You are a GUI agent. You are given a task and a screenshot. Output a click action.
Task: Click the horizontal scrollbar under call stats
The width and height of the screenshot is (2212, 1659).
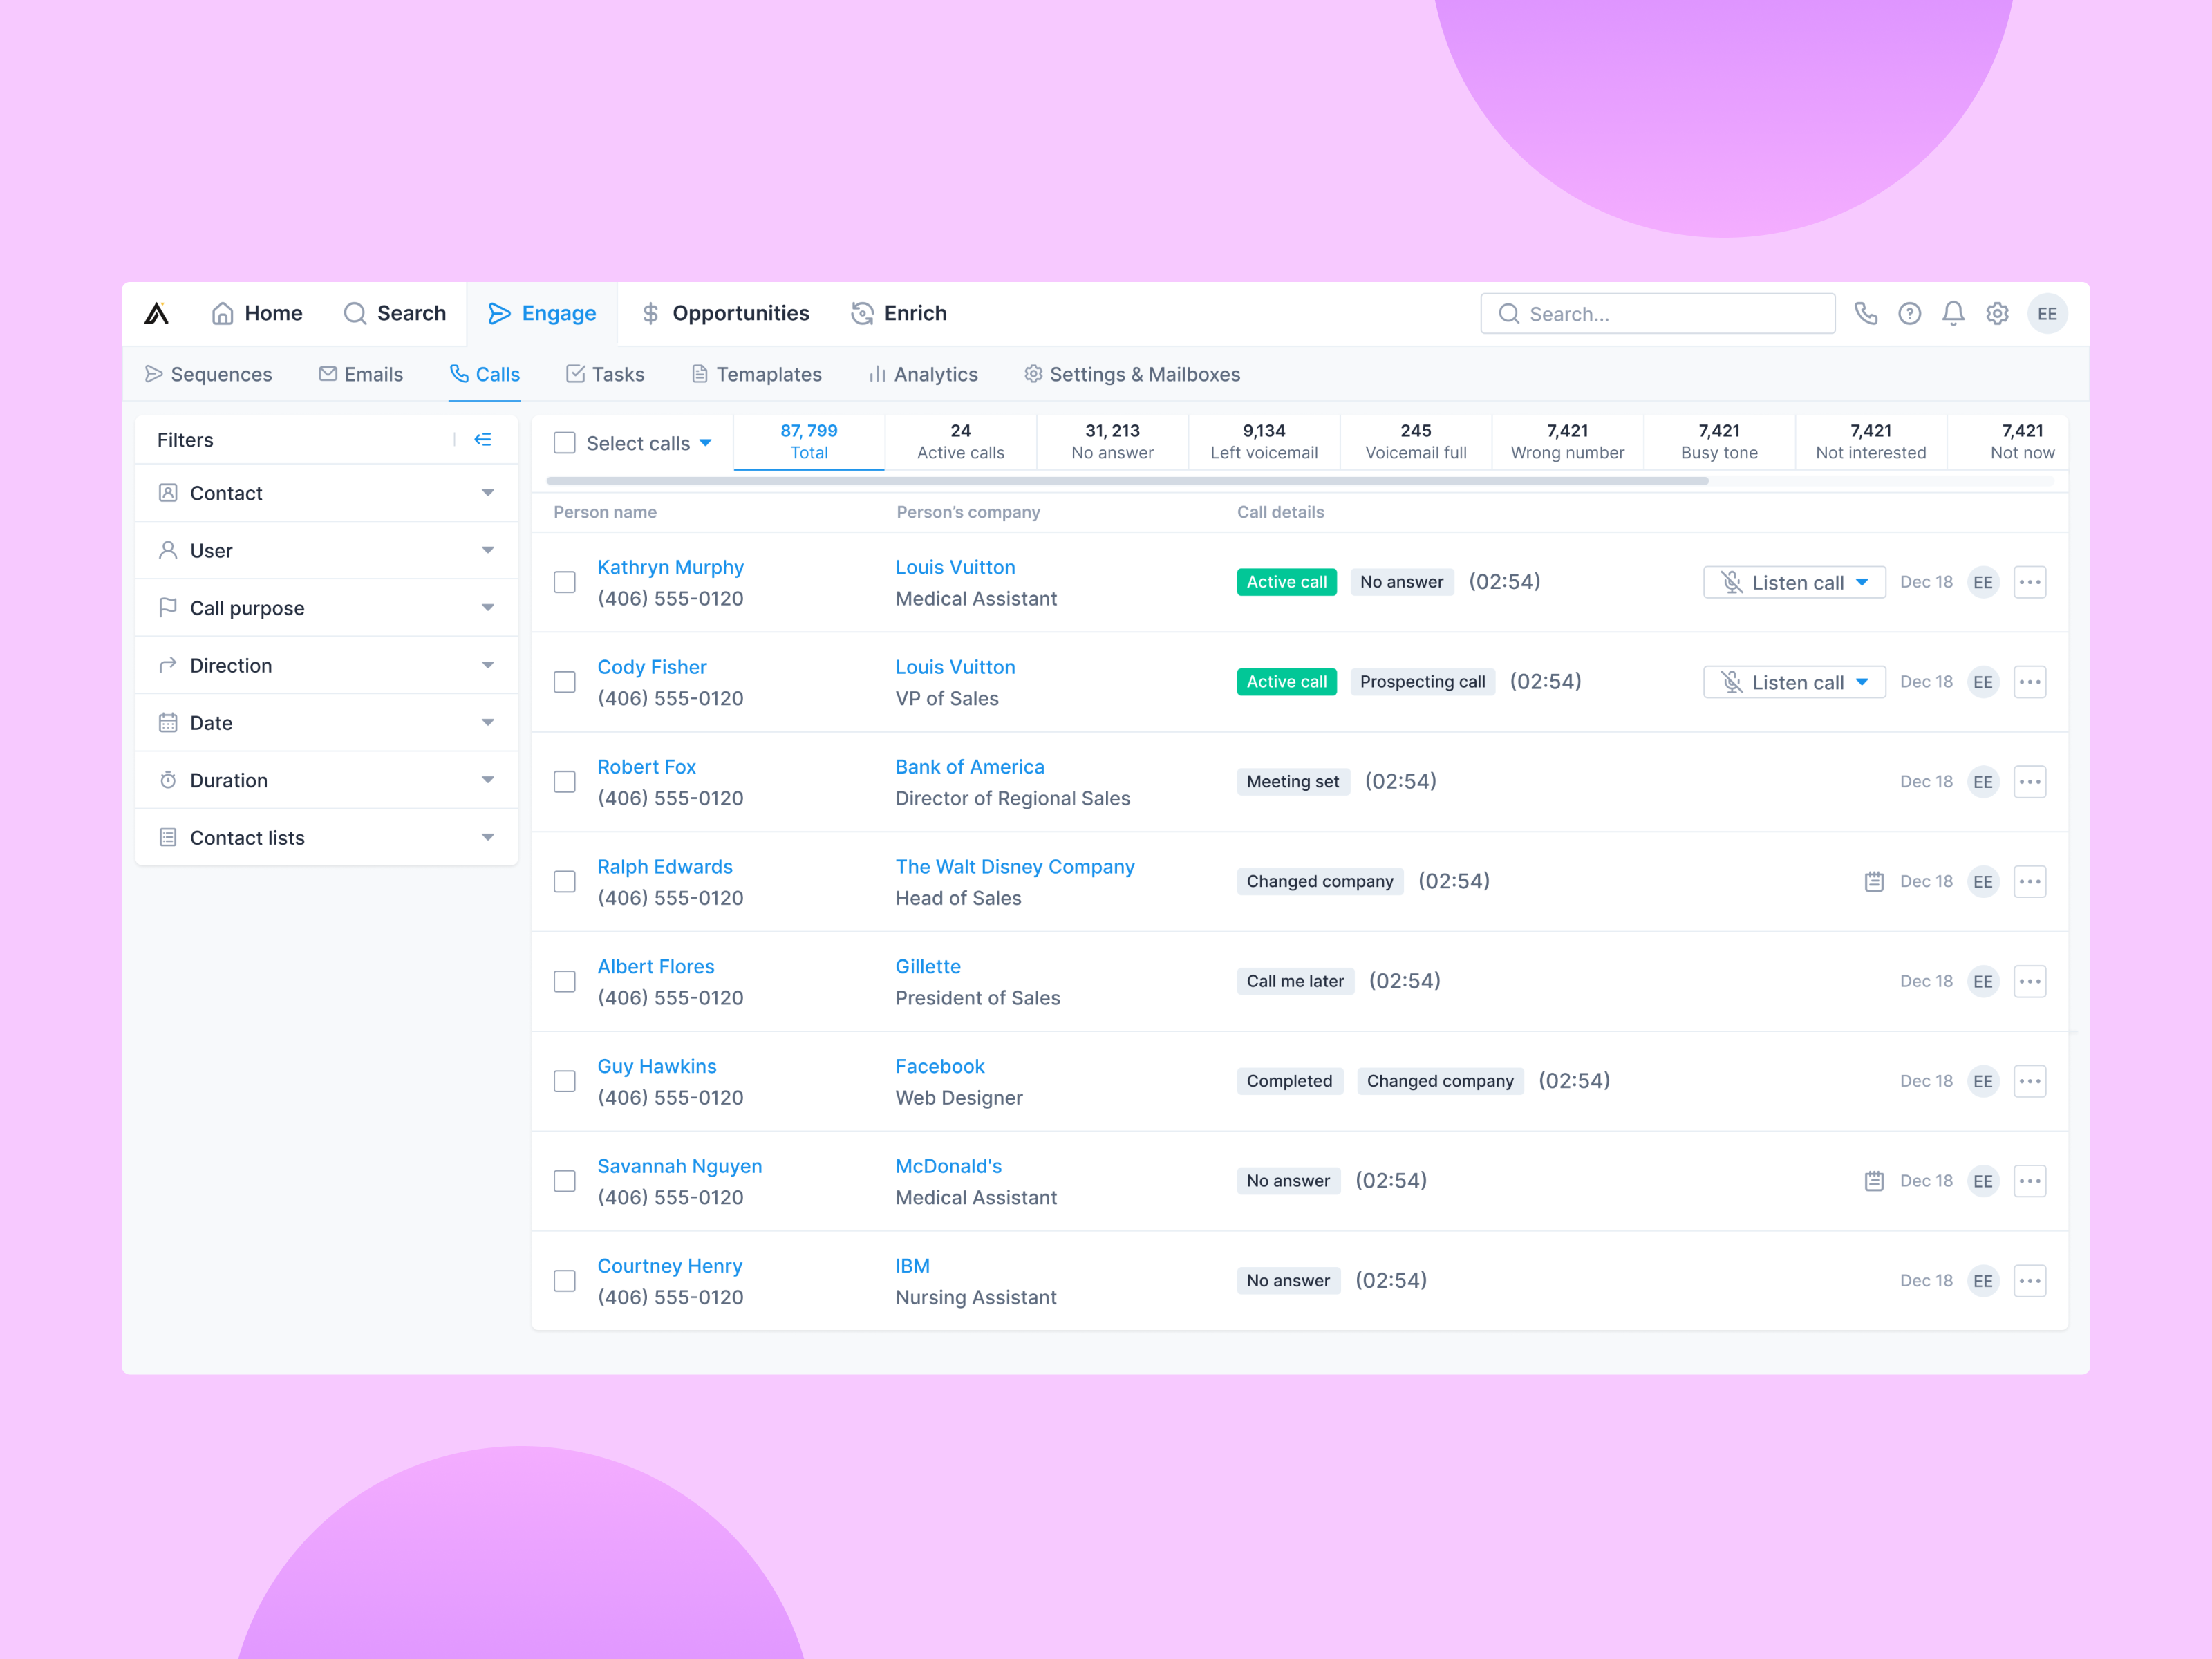pyautogui.click(x=1127, y=481)
